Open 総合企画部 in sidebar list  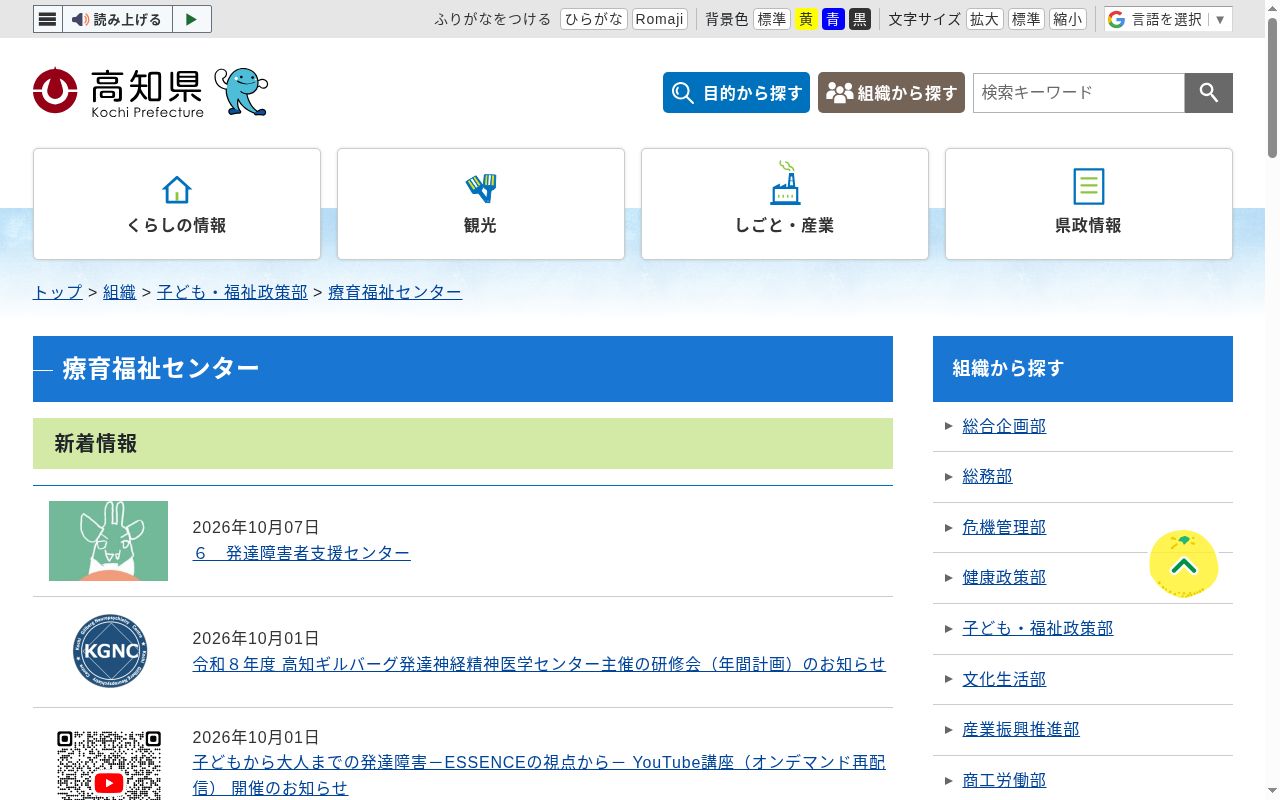1004,426
